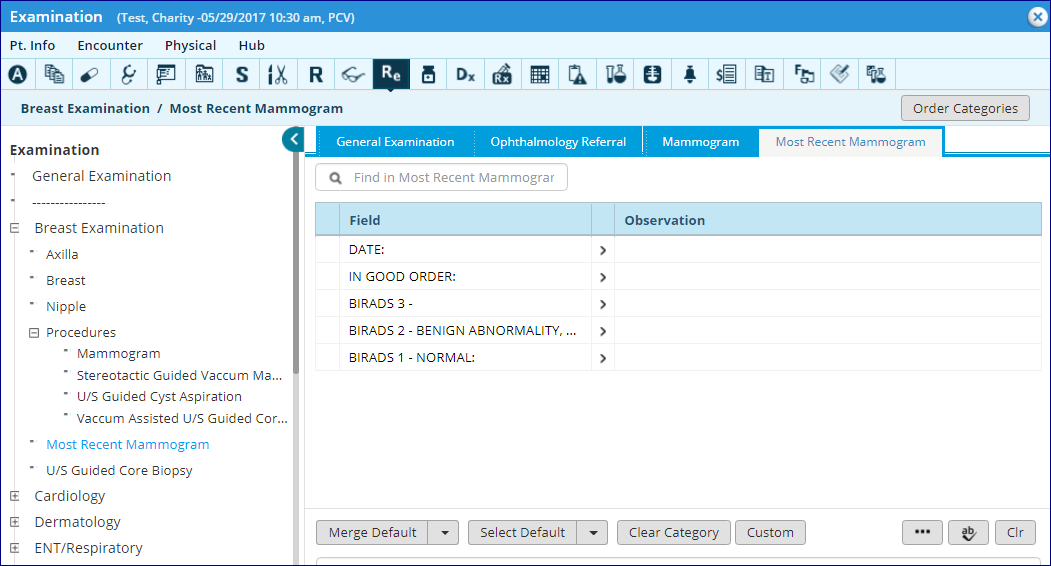This screenshot has height=566, width=1051.
Task: Open the Select Default dropdown arrow
Action: click(x=593, y=533)
